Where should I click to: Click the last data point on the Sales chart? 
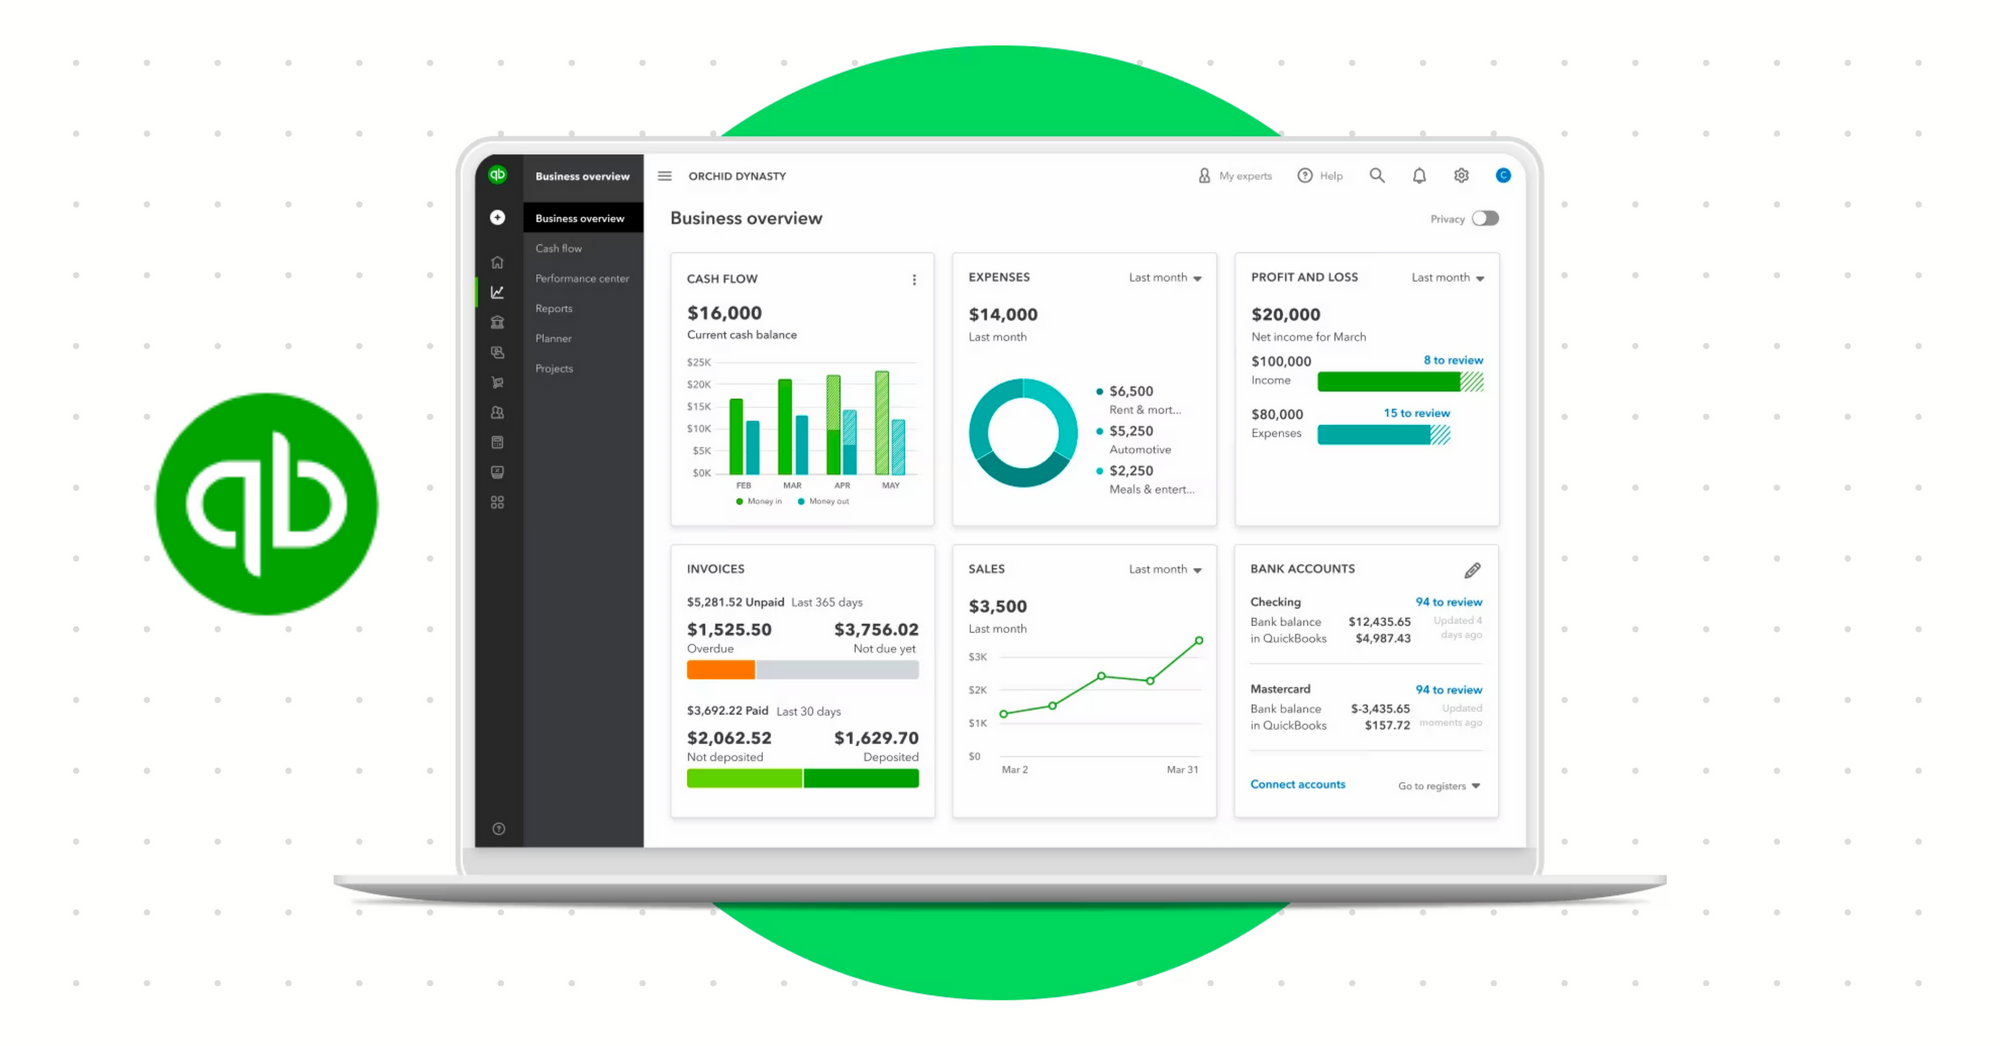pyautogui.click(x=1199, y=640)
